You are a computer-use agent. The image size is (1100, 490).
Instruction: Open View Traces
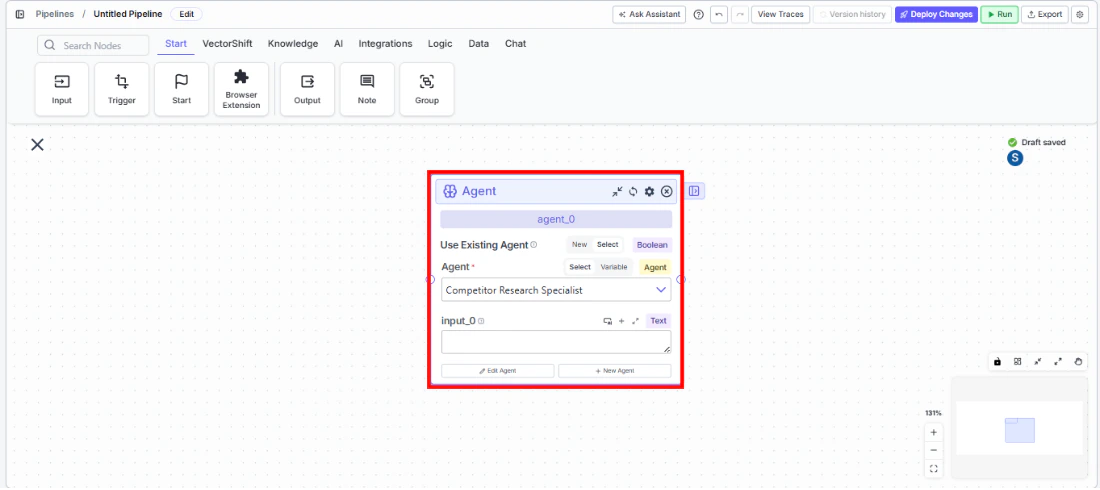(x=781, y=14)
